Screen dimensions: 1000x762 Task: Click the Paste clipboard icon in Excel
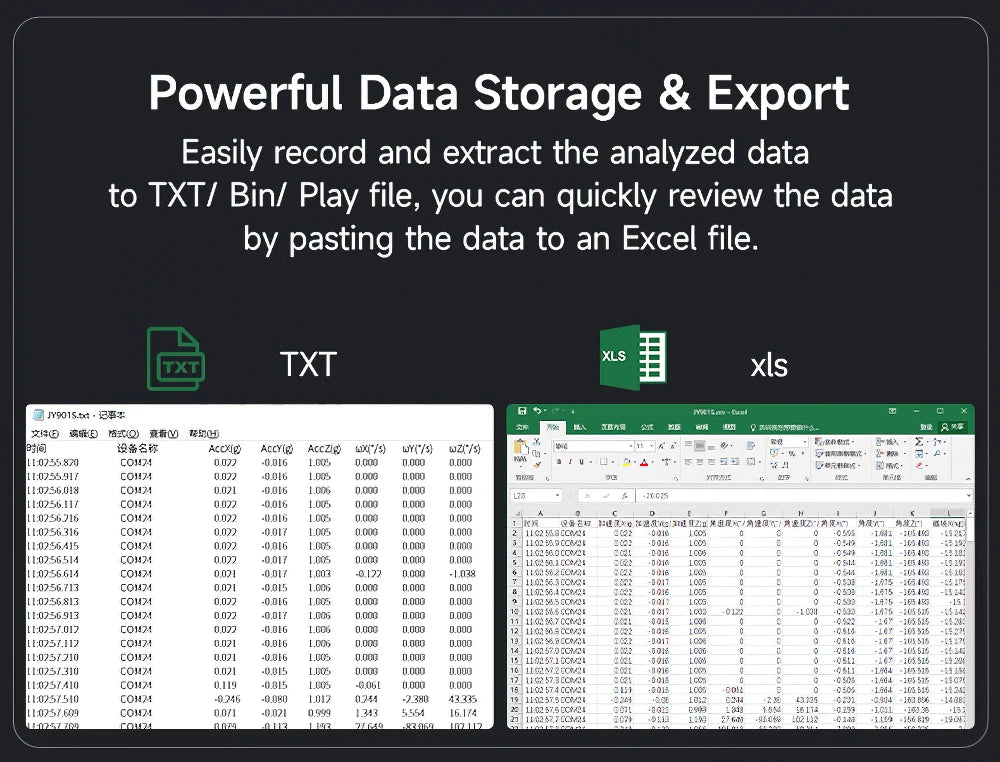[521, 449]
